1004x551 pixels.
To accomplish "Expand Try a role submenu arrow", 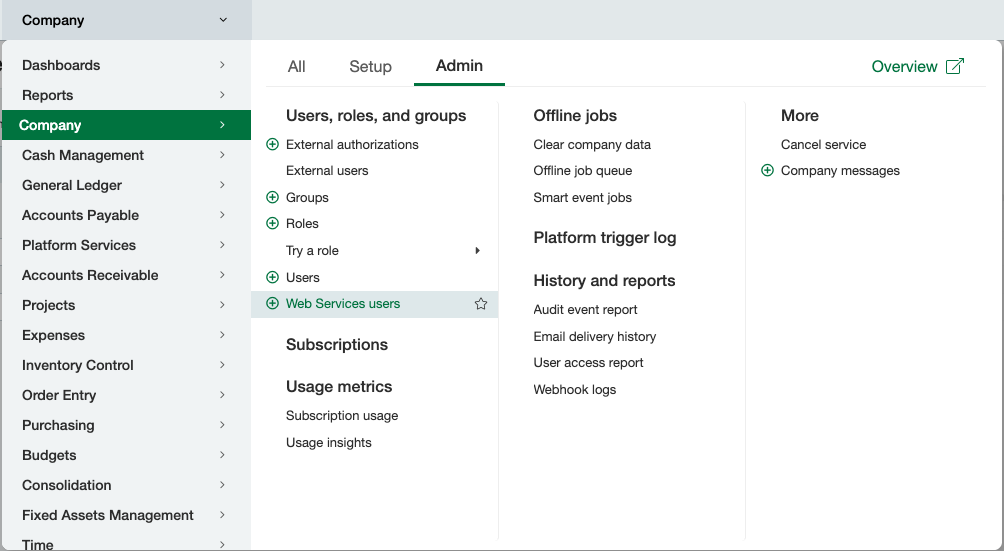I will click(x=477, y=251).
